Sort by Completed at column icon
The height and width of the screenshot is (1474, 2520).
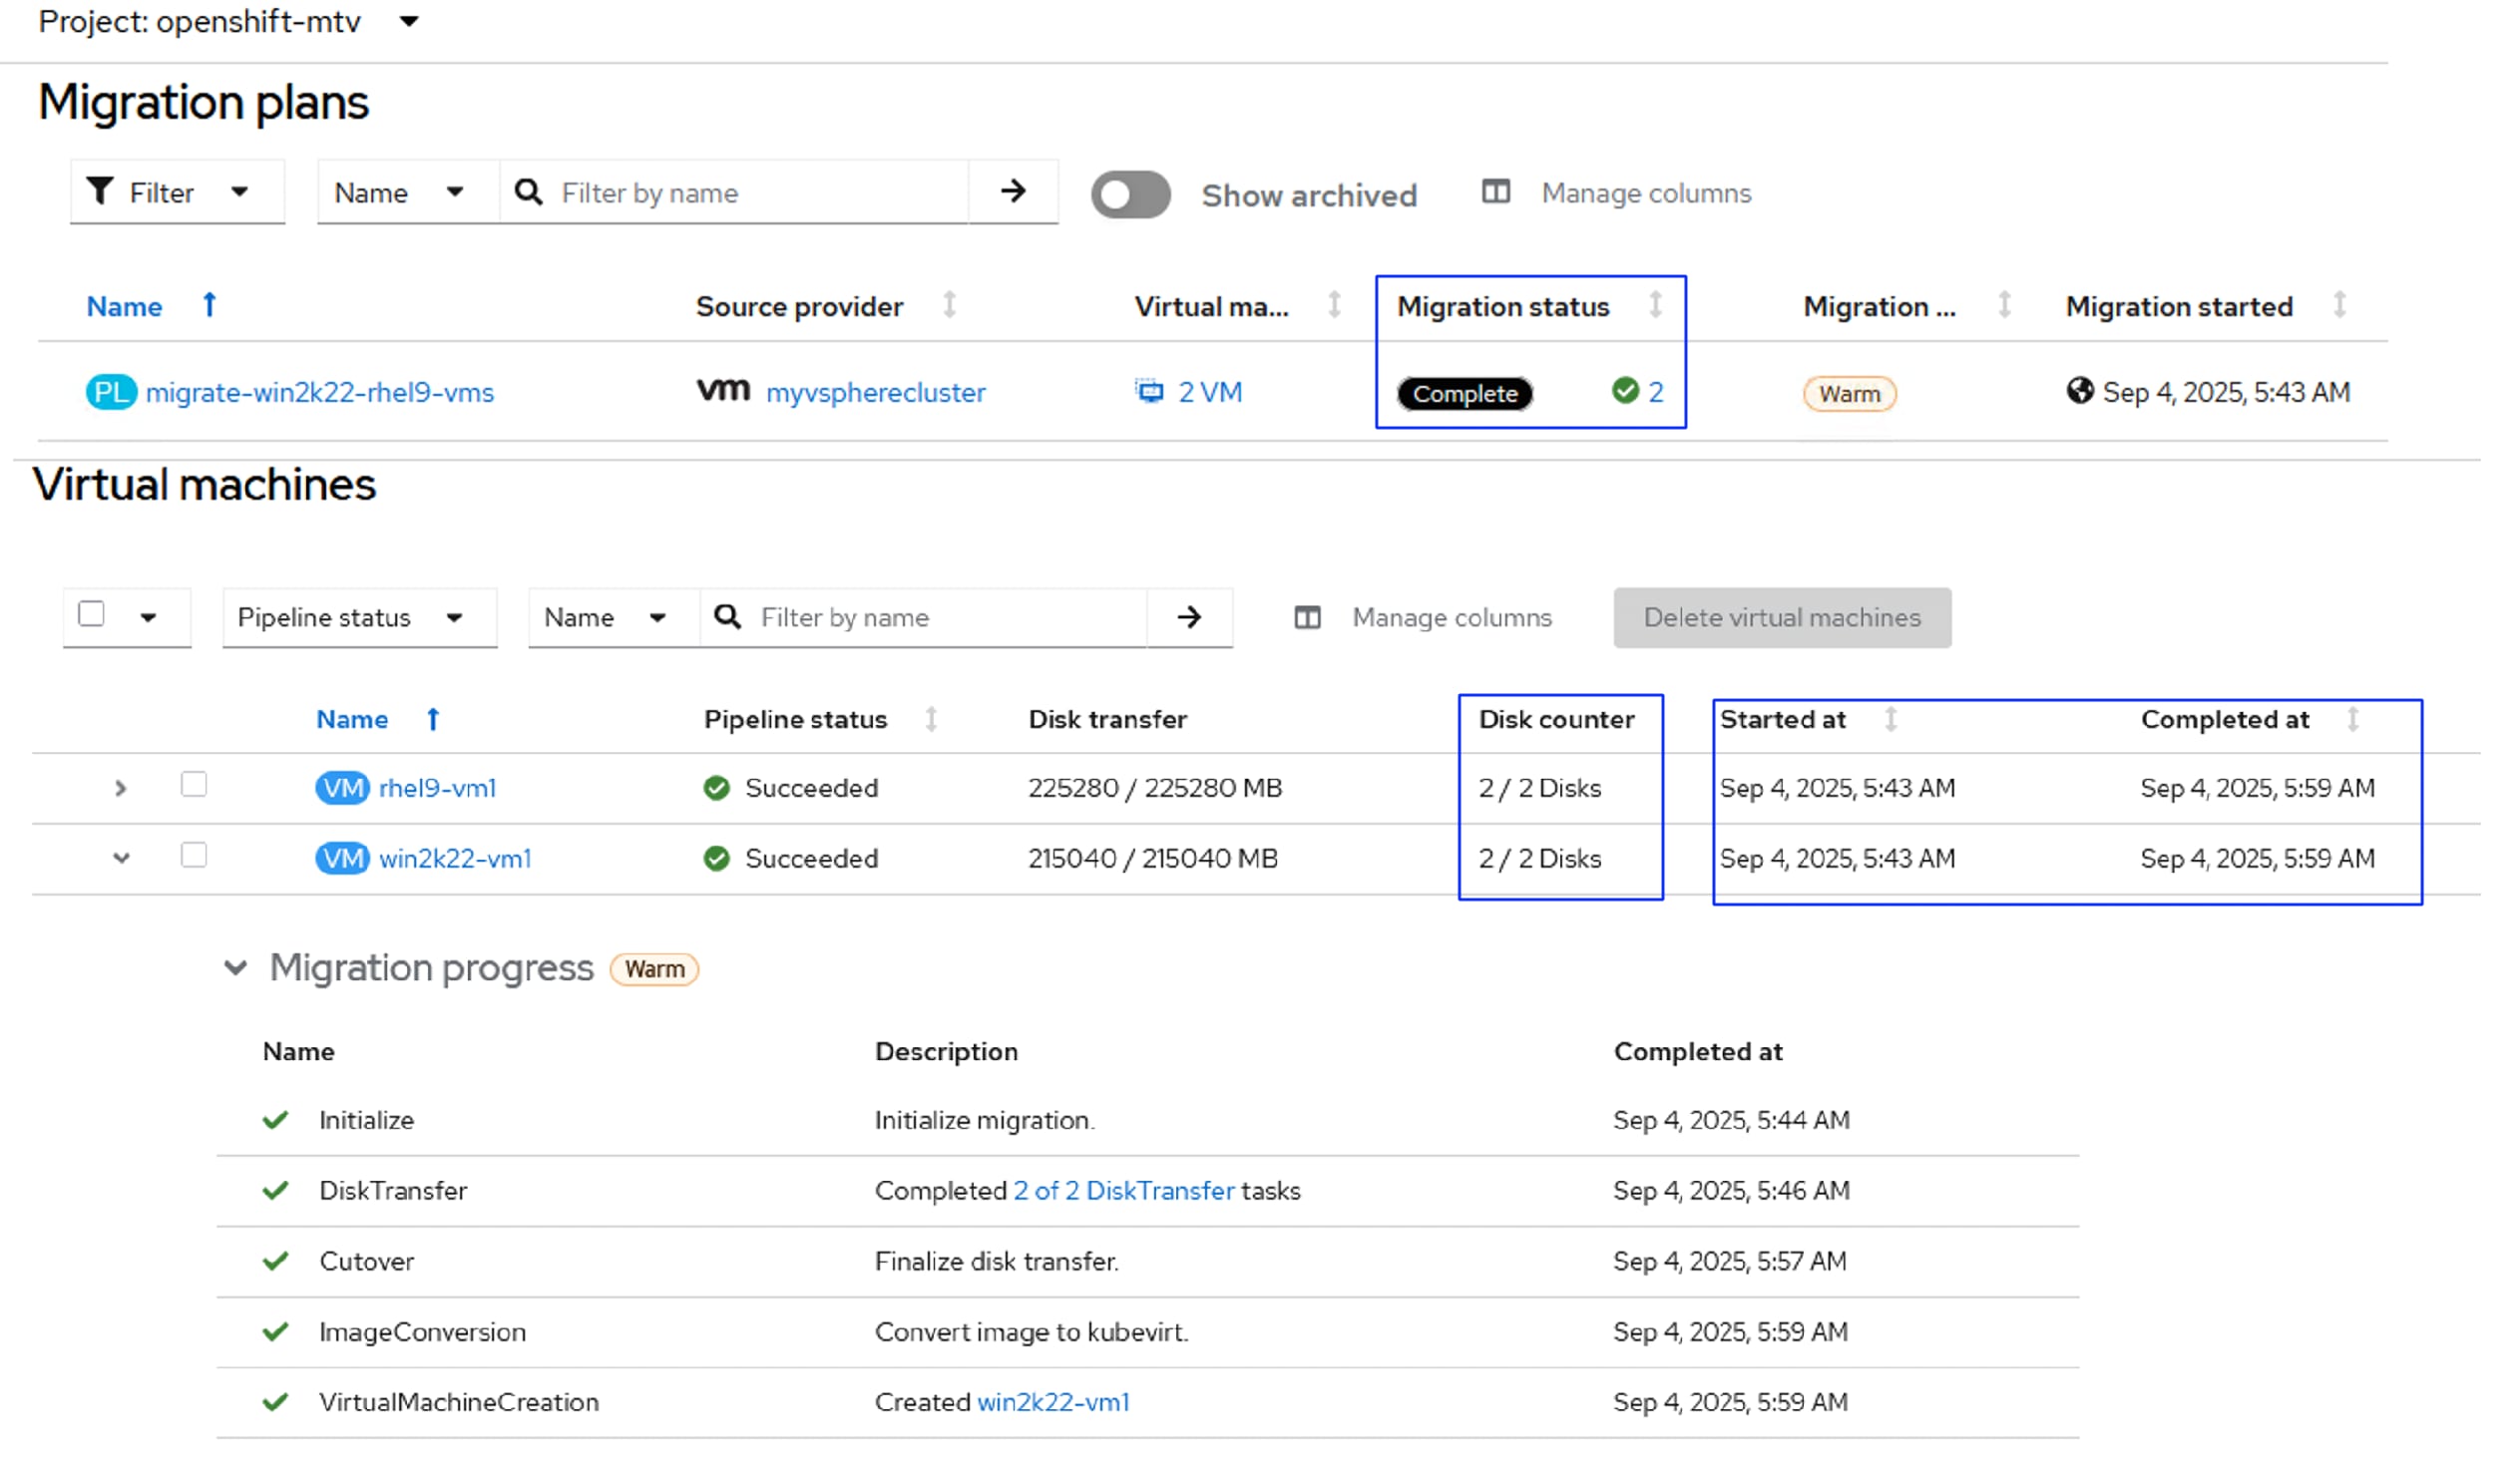(2353, 719)
